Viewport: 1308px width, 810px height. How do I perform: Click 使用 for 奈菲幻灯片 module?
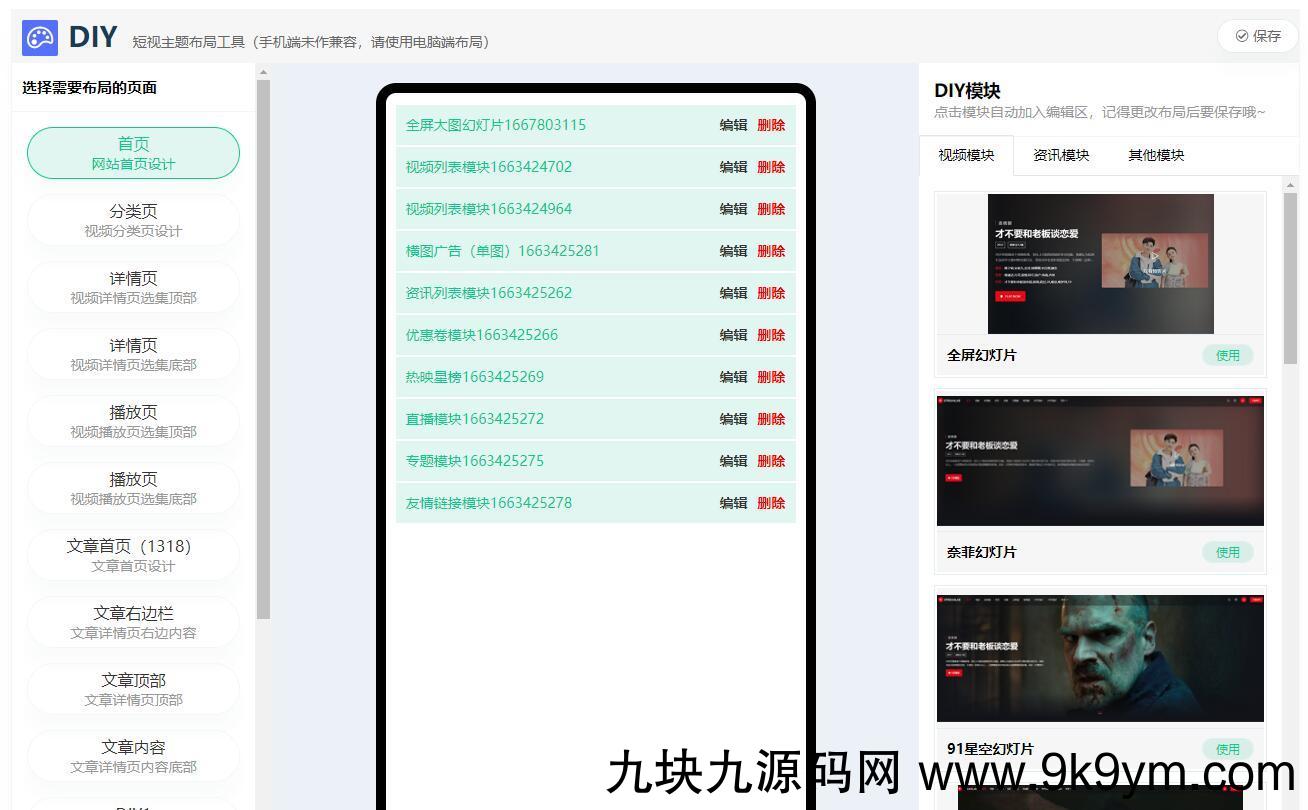point(1227,552)
